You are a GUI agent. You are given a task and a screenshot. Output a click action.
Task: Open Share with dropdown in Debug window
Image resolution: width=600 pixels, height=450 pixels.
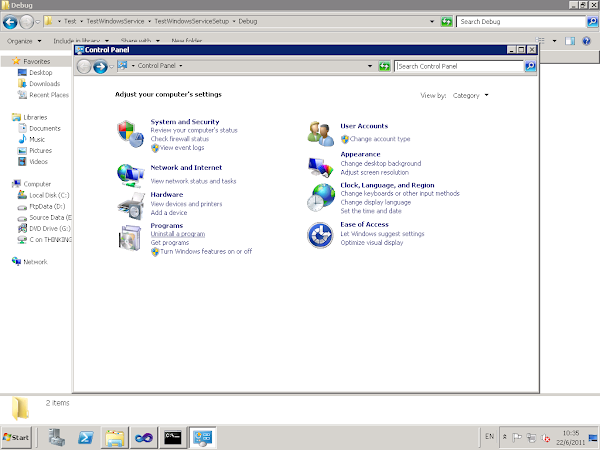coord(140,41)
